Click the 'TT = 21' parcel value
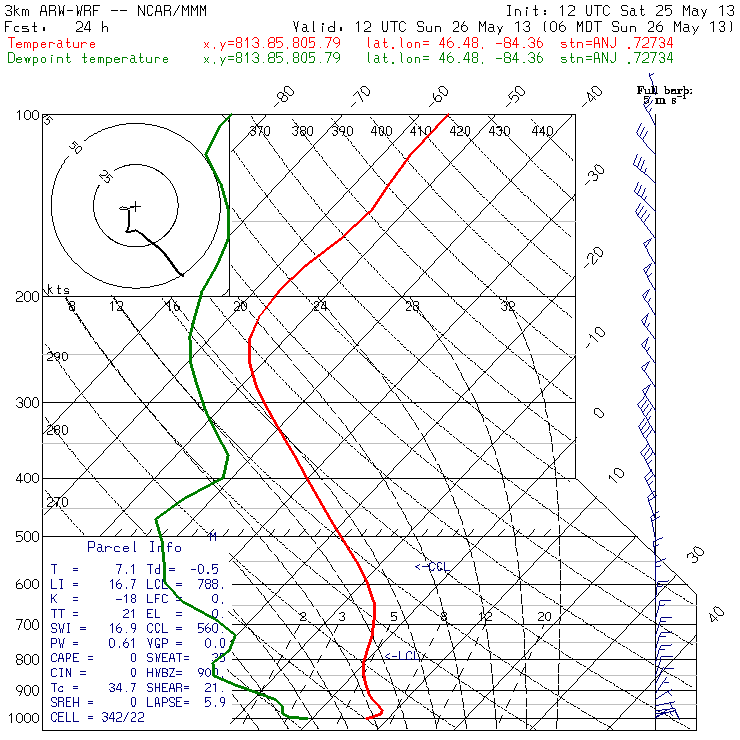The height and width of the screenshot is (740, 740). tap(93, 614)
